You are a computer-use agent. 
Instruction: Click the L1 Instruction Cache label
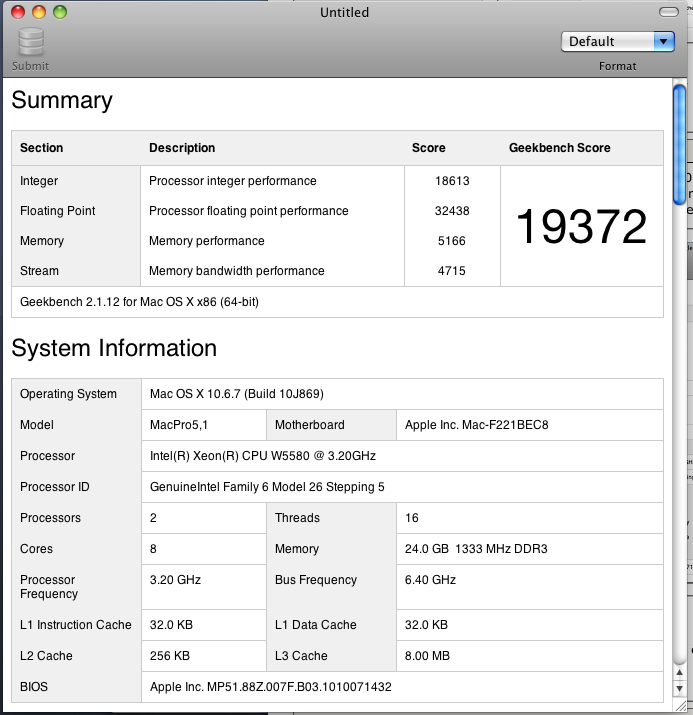pos(76,624)
